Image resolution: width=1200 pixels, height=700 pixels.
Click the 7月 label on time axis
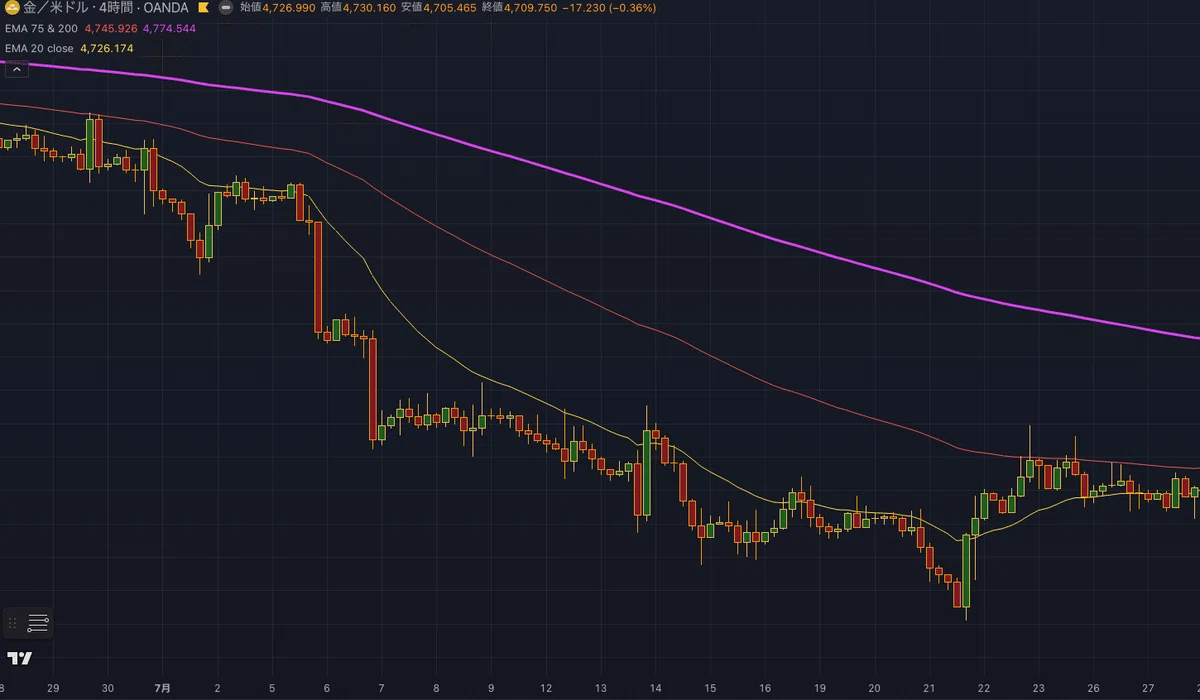point(162,688)
